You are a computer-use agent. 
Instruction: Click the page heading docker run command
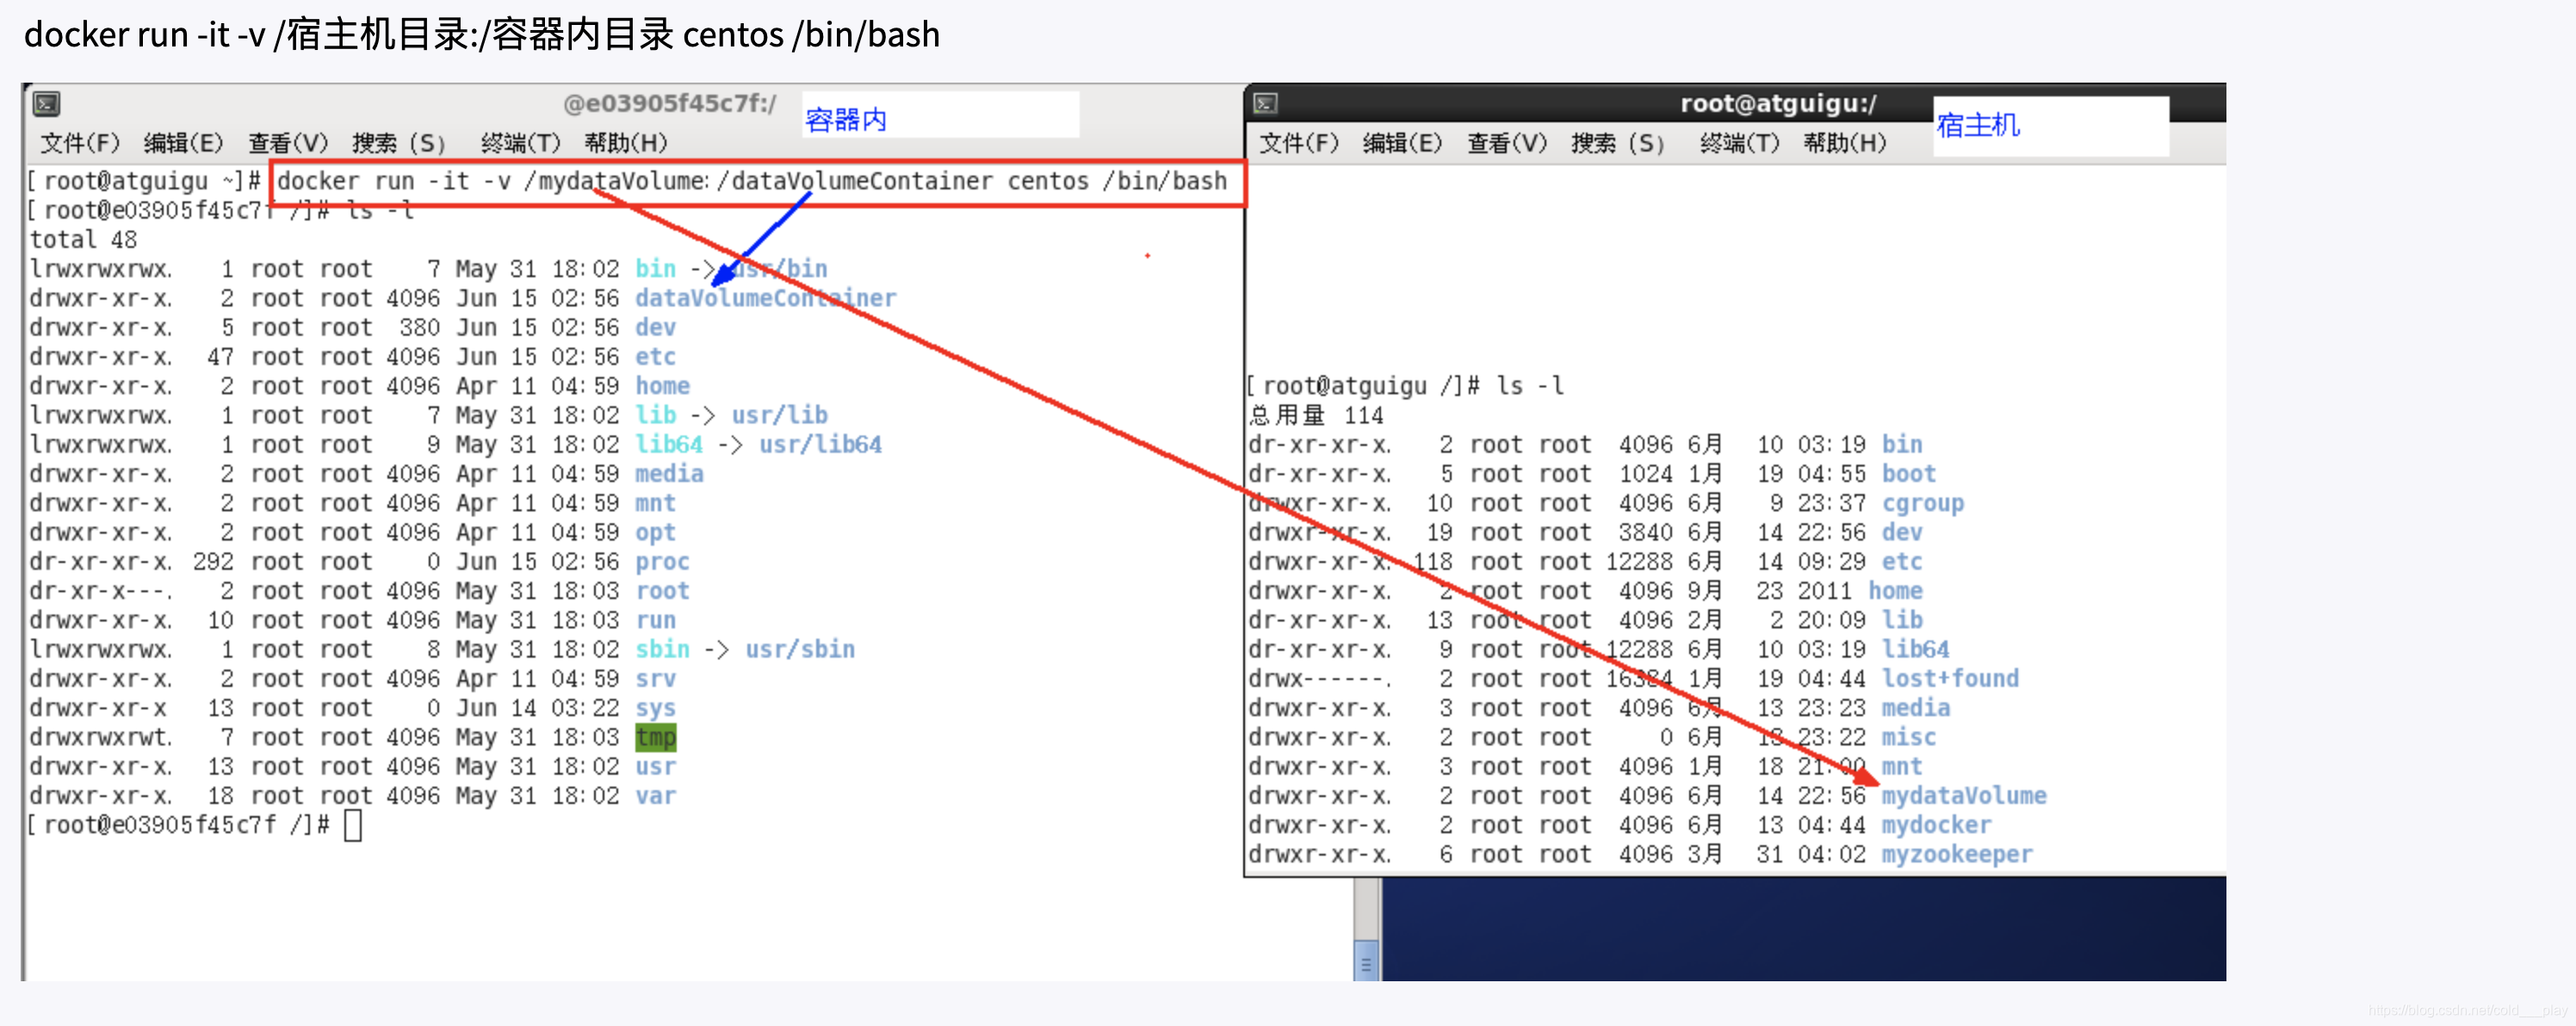(482, 34)
